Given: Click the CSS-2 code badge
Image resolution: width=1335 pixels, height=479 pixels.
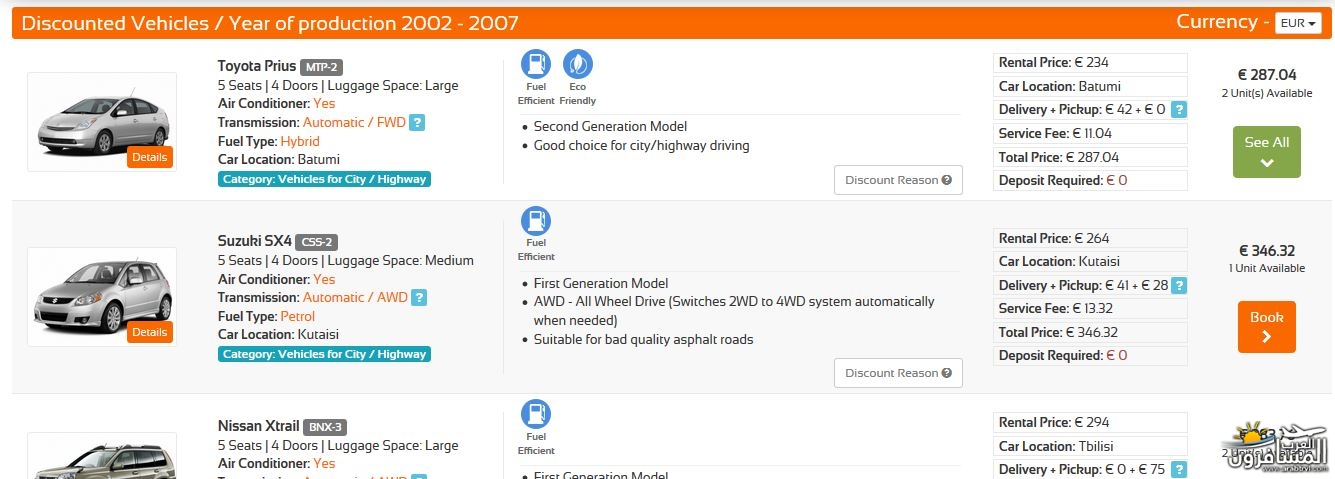Looking at the screenshot, I should [x=316, y=242].
